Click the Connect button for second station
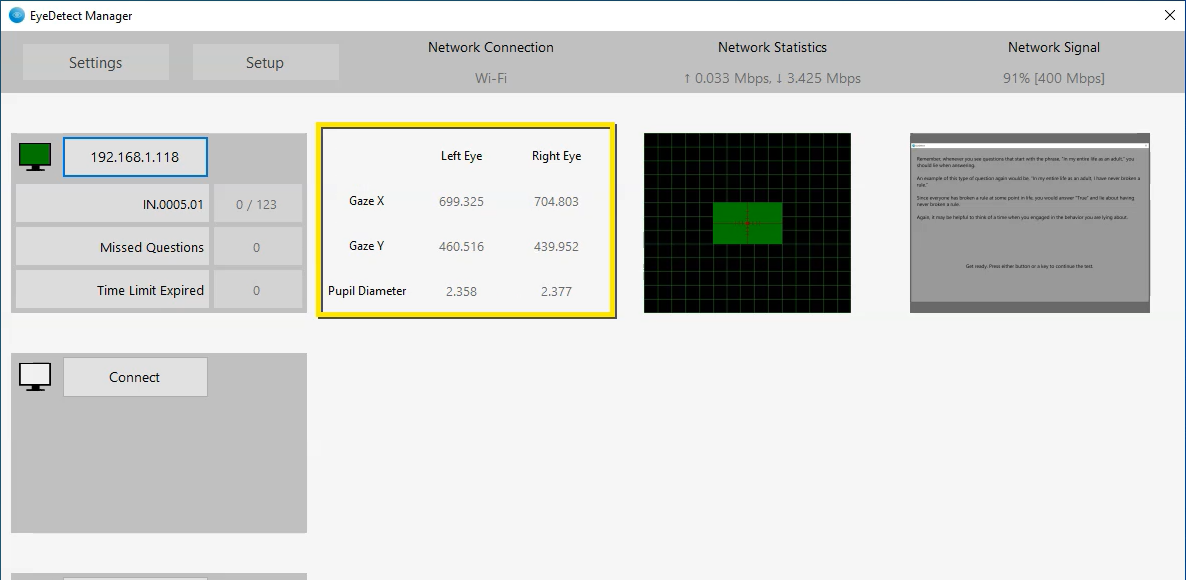 [135, 377]
